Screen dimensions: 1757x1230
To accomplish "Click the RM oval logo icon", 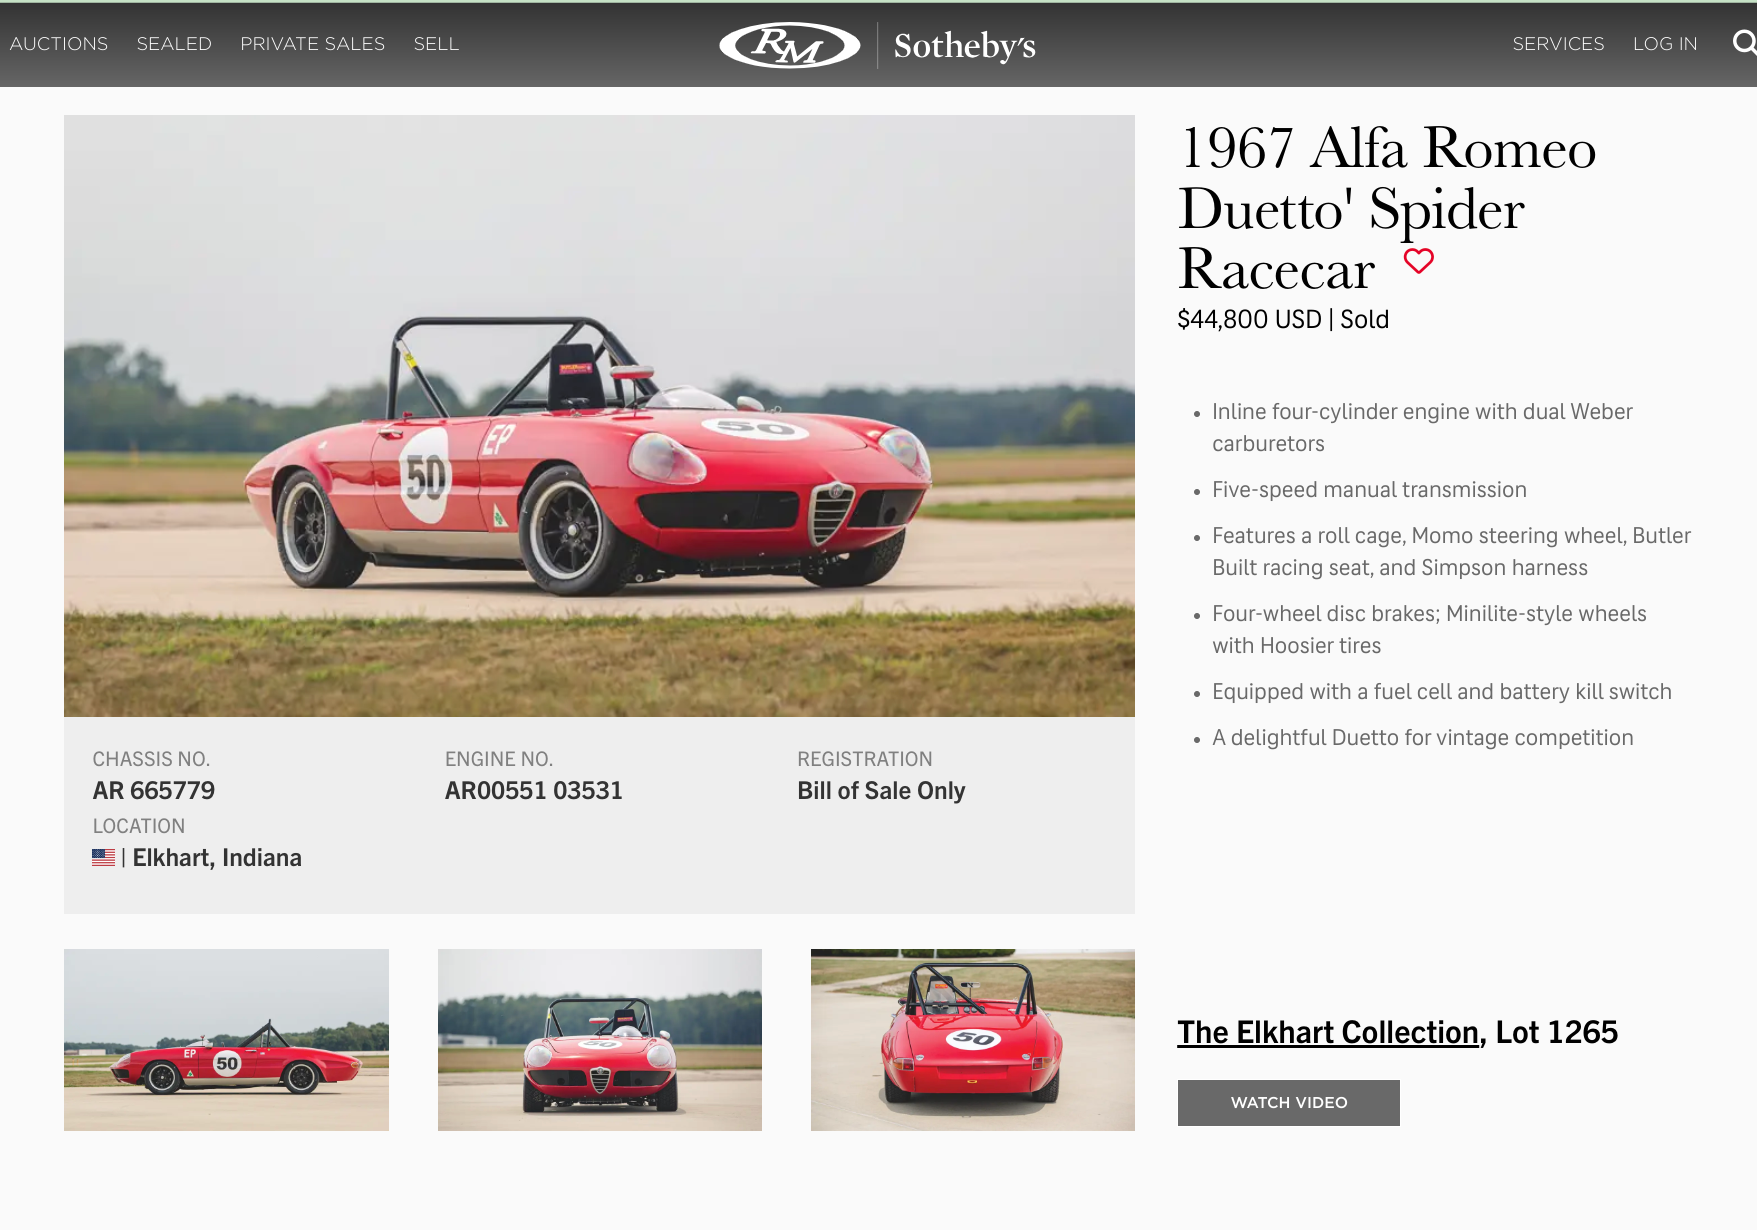I will (790, 45).
